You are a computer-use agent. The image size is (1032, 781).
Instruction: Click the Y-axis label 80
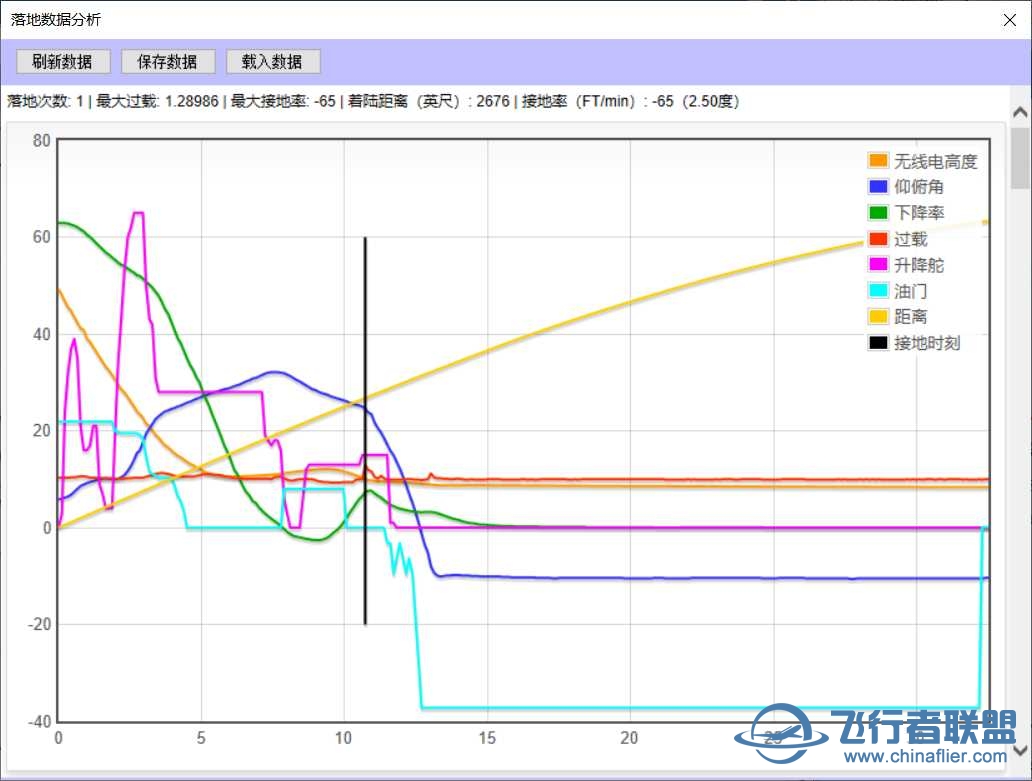tap(41, 141)
